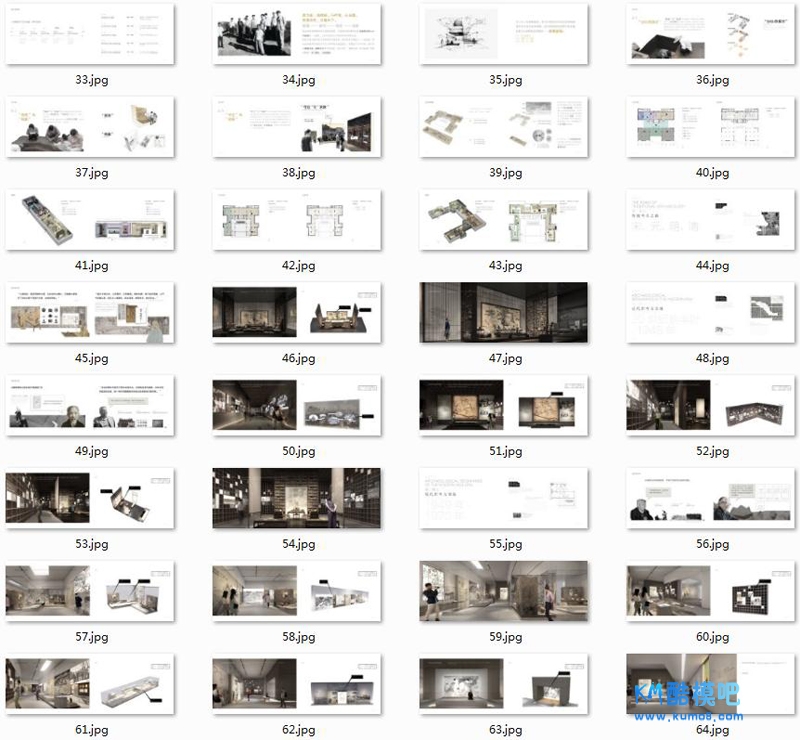Click the 61.jpg filename label
Screen dimensions: 800x740
pos(91,730)
